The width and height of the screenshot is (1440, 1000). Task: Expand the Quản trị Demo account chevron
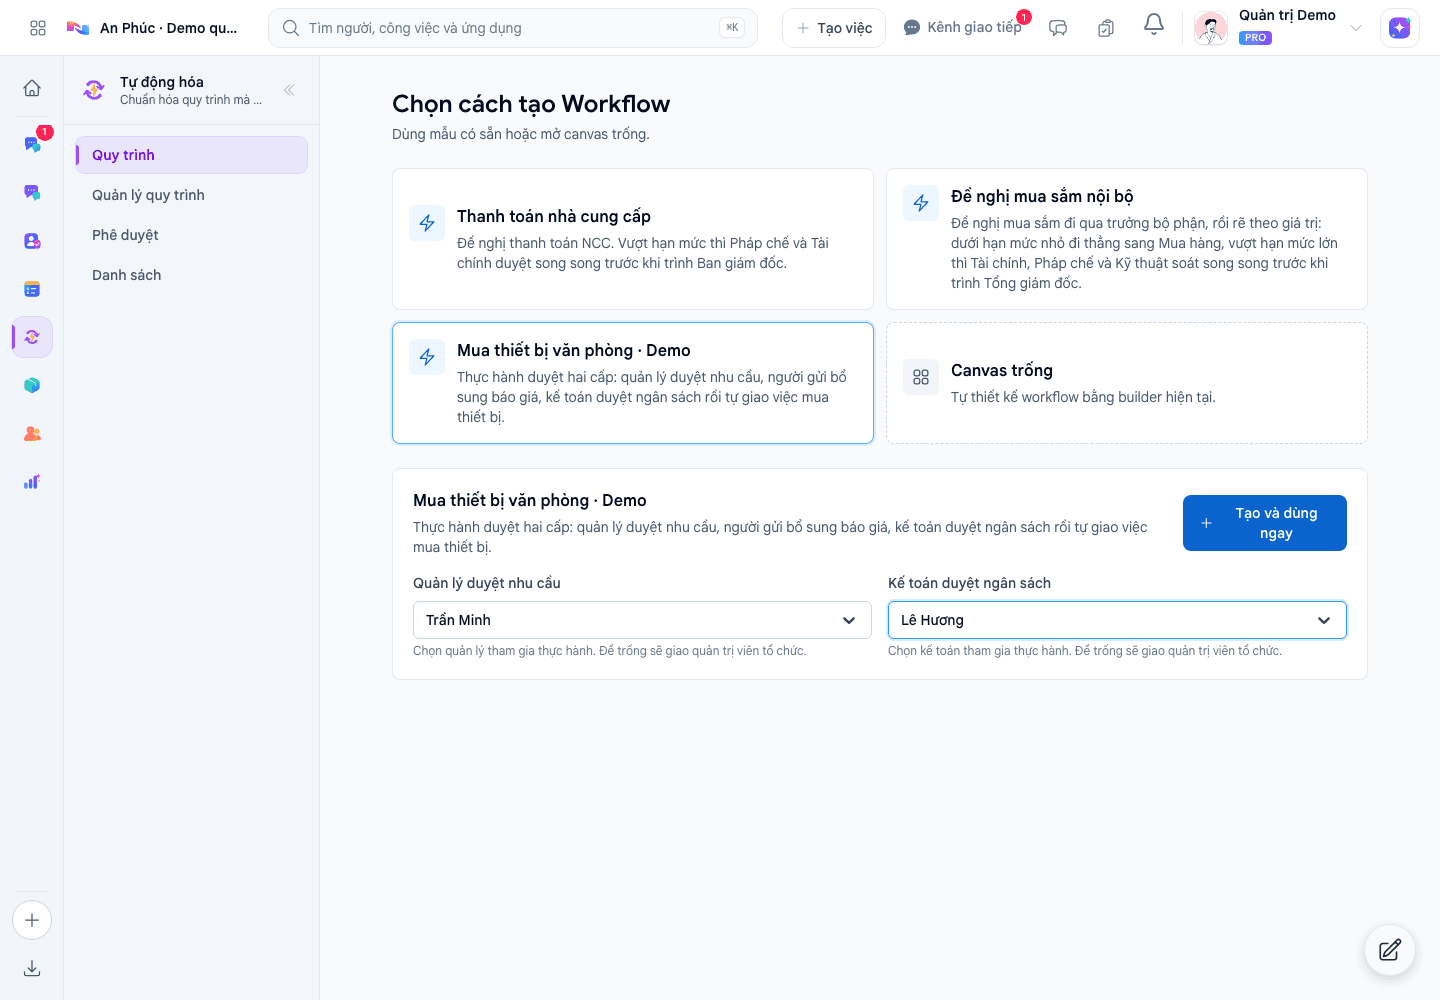tap(1356, 28)
